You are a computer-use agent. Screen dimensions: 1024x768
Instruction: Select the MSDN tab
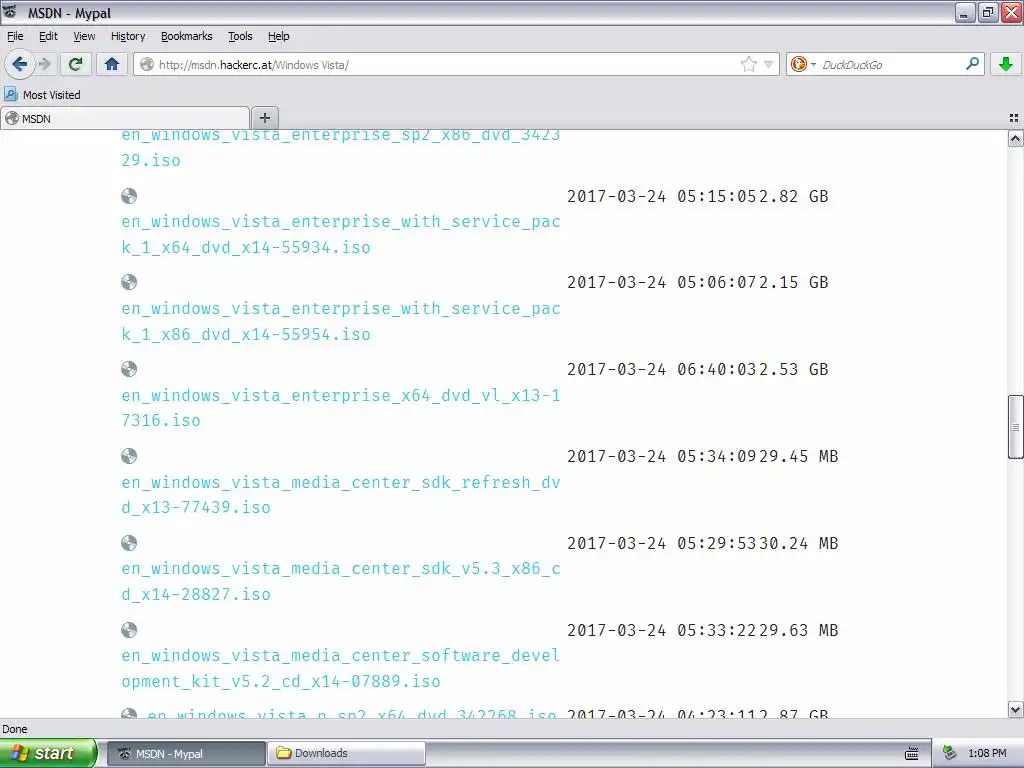click(125, 118)
